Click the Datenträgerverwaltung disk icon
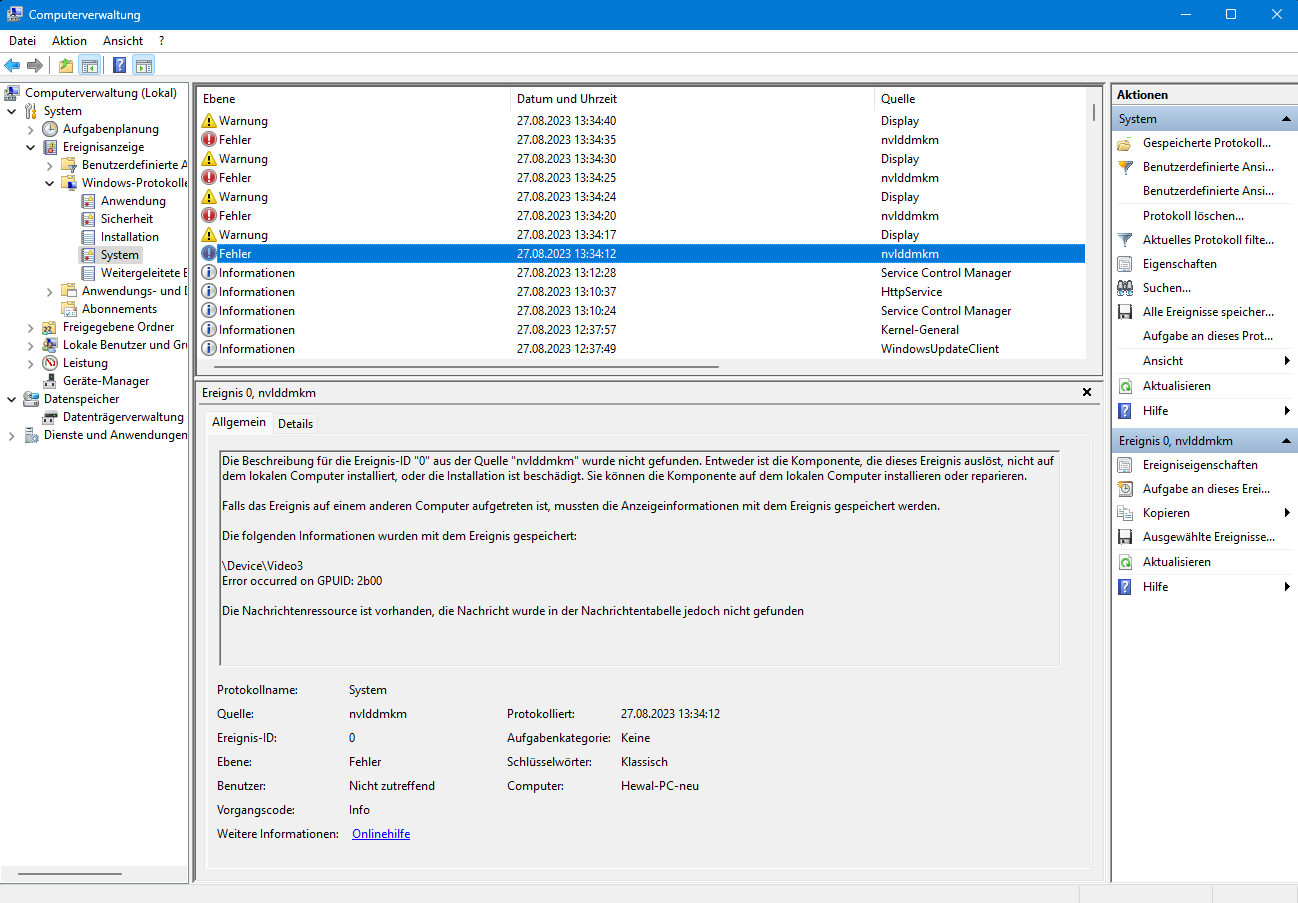 pos(50,417)
